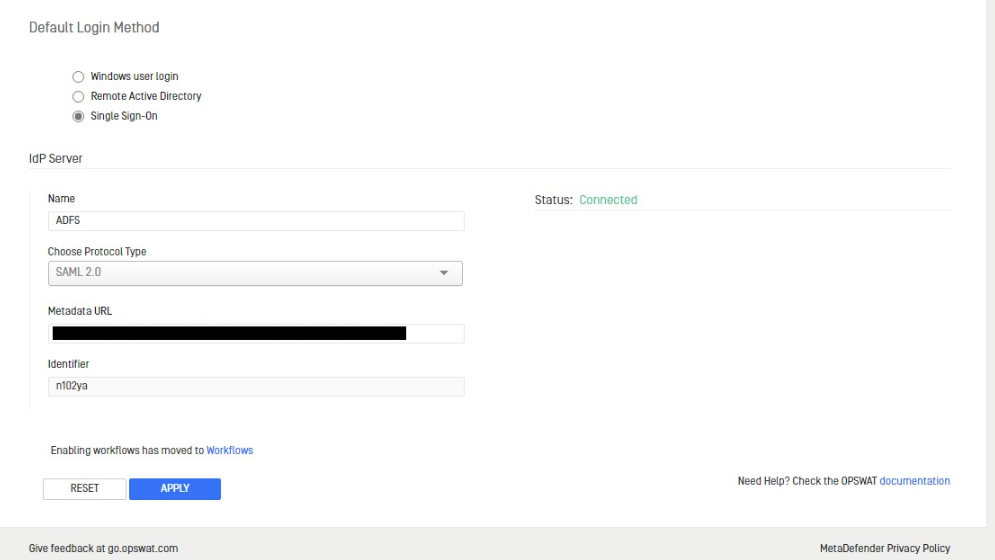Click the Choose Protocol Type label

[x=97, y=251]
